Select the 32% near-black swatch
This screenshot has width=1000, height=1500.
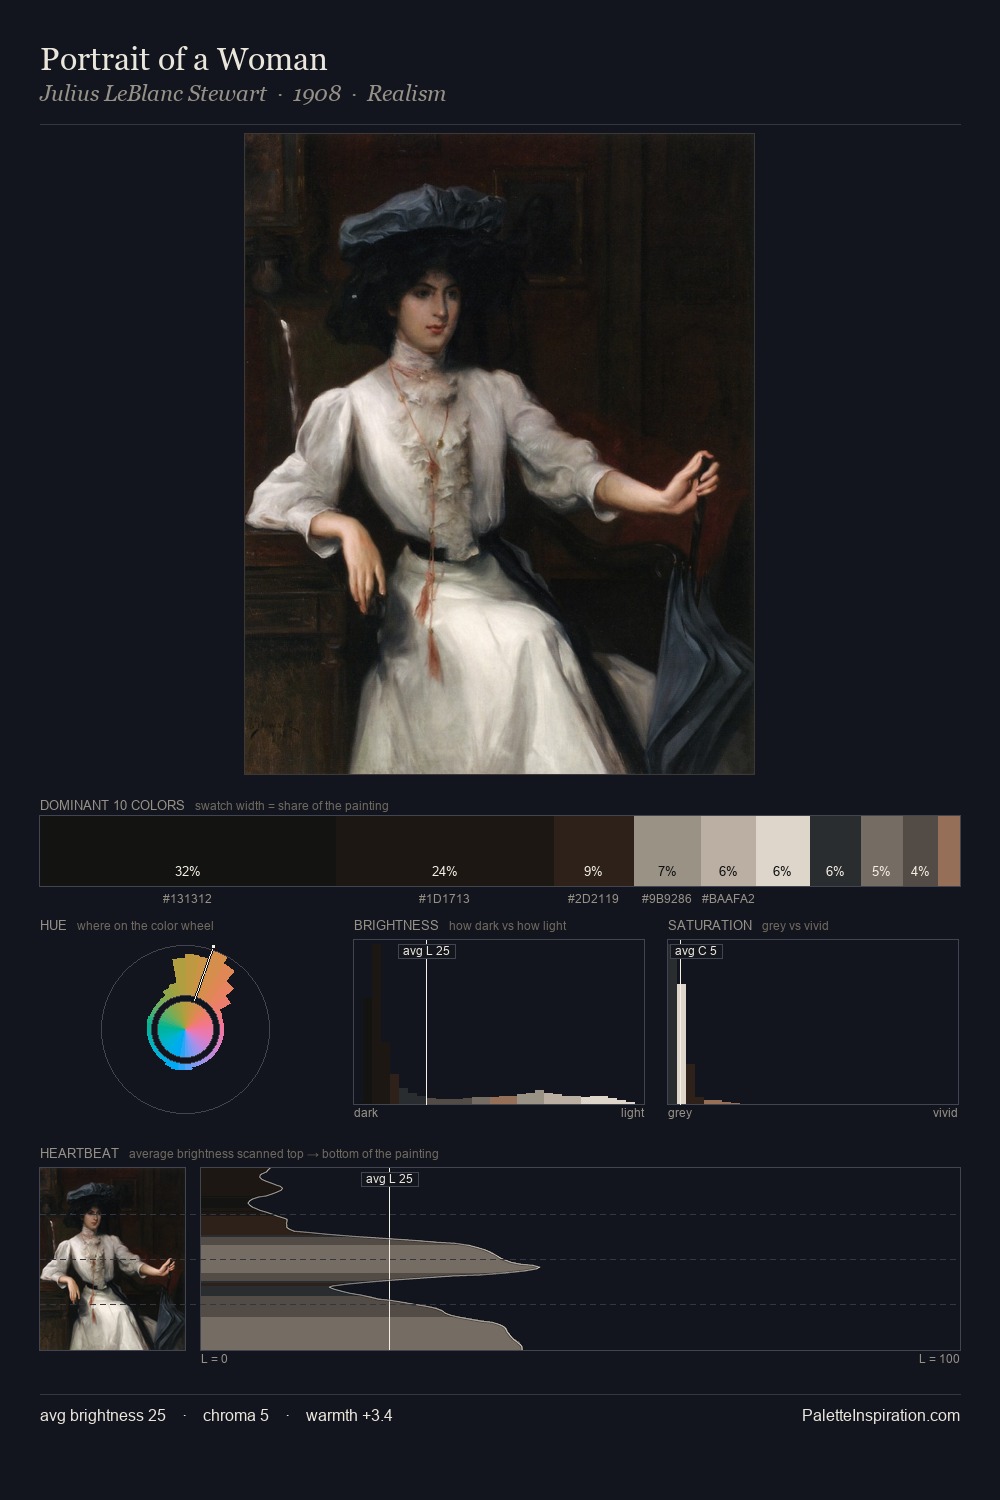pos(188,851)
